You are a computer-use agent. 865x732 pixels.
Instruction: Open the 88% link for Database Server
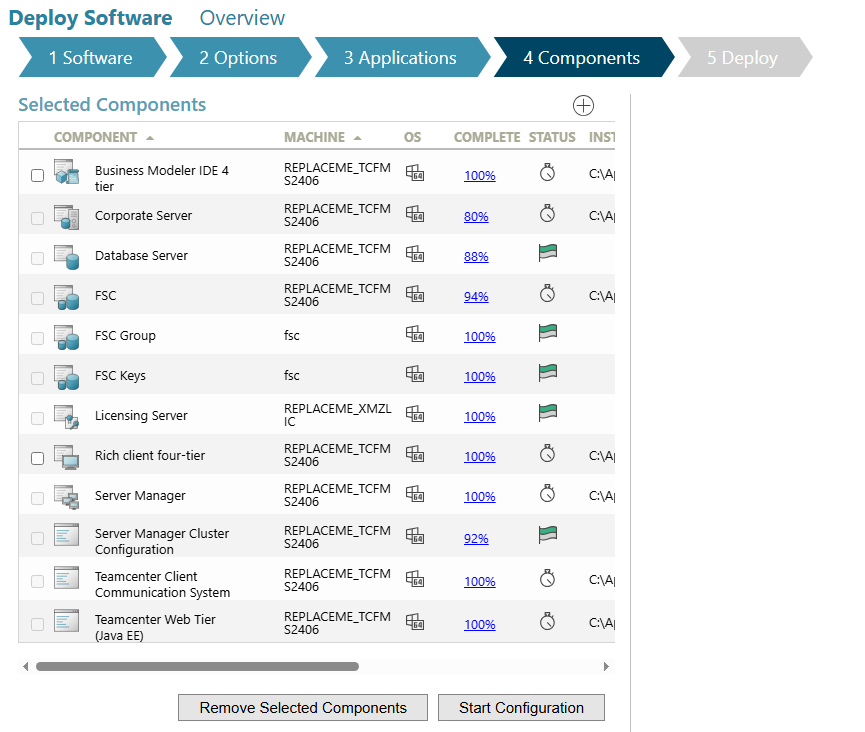476,257
